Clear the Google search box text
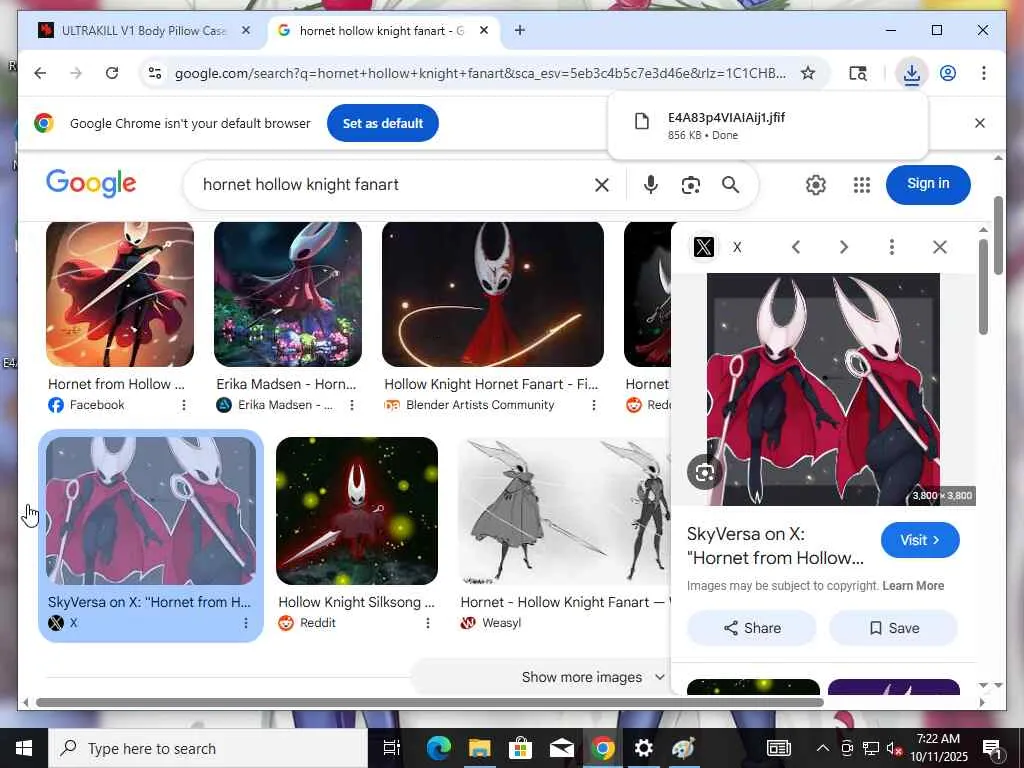Image resolution: width=1024 pixels, height=768 pixels. (x=601, y=185)
